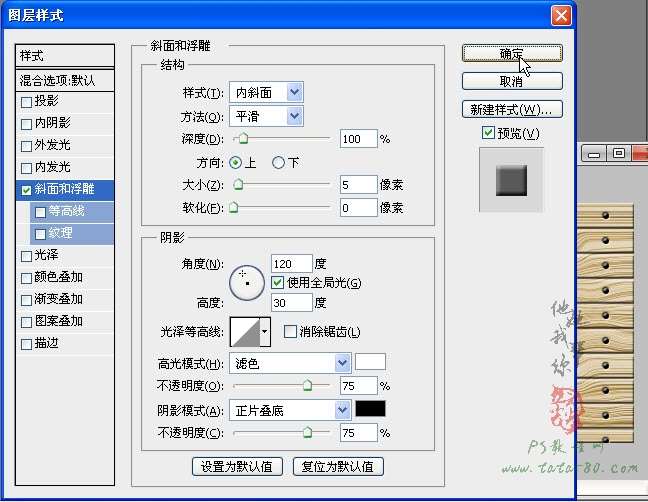Click the 软化(F) slider handle
This screenshot has width=648, height=502.
(x=234, y=207)
